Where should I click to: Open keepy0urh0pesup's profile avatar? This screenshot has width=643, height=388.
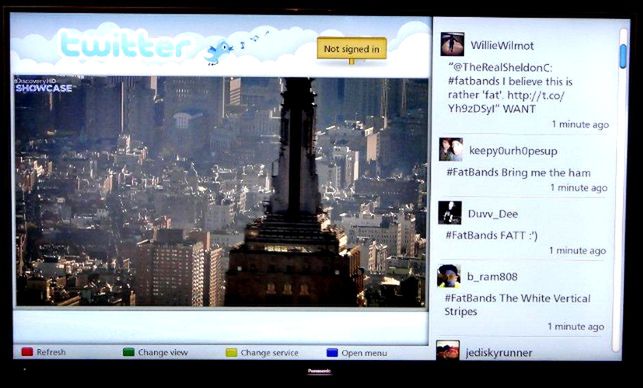pyautogui.click(x=451, y=149)
